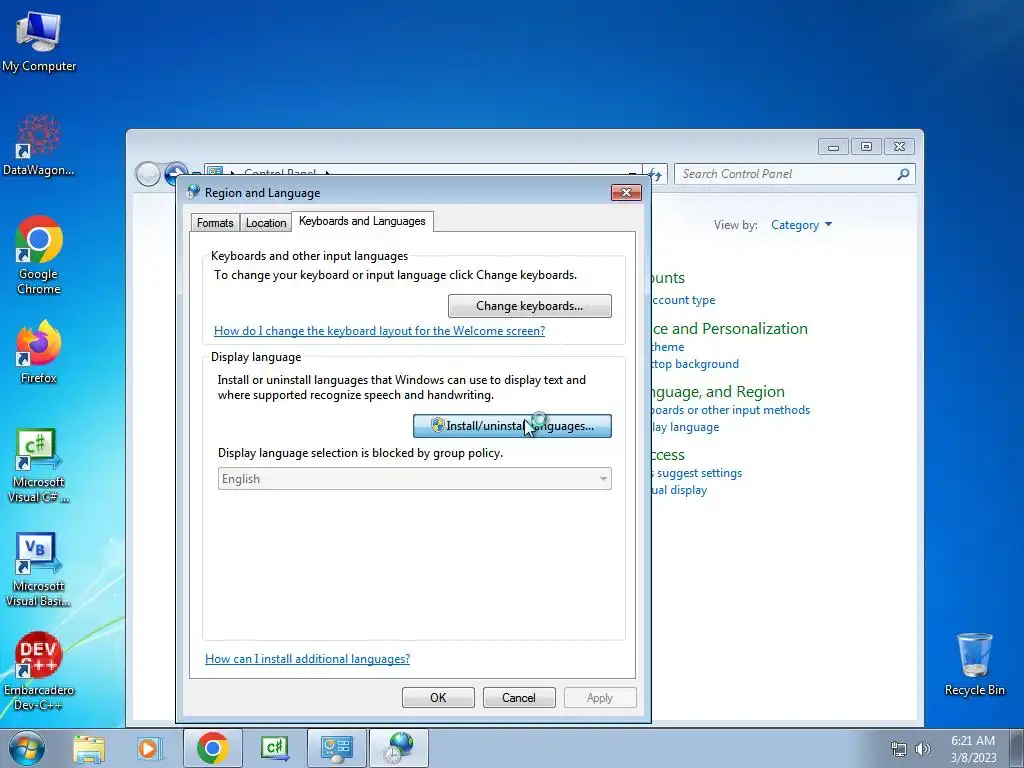
Task: Open keyboards or other input methods link
Action: 730,410
